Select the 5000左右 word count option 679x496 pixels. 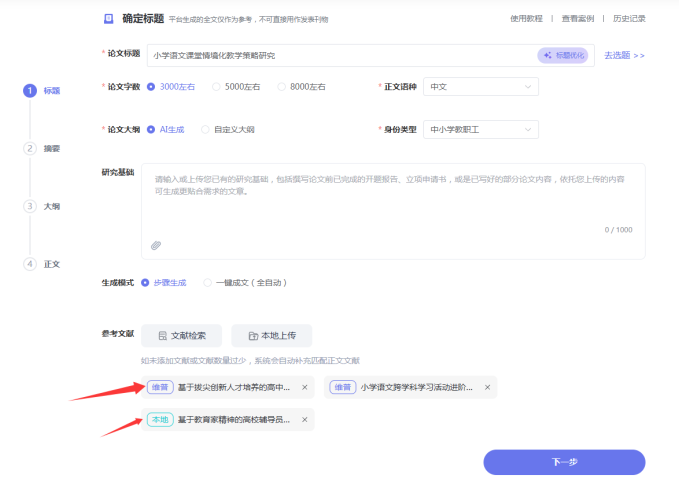point(236,87)
